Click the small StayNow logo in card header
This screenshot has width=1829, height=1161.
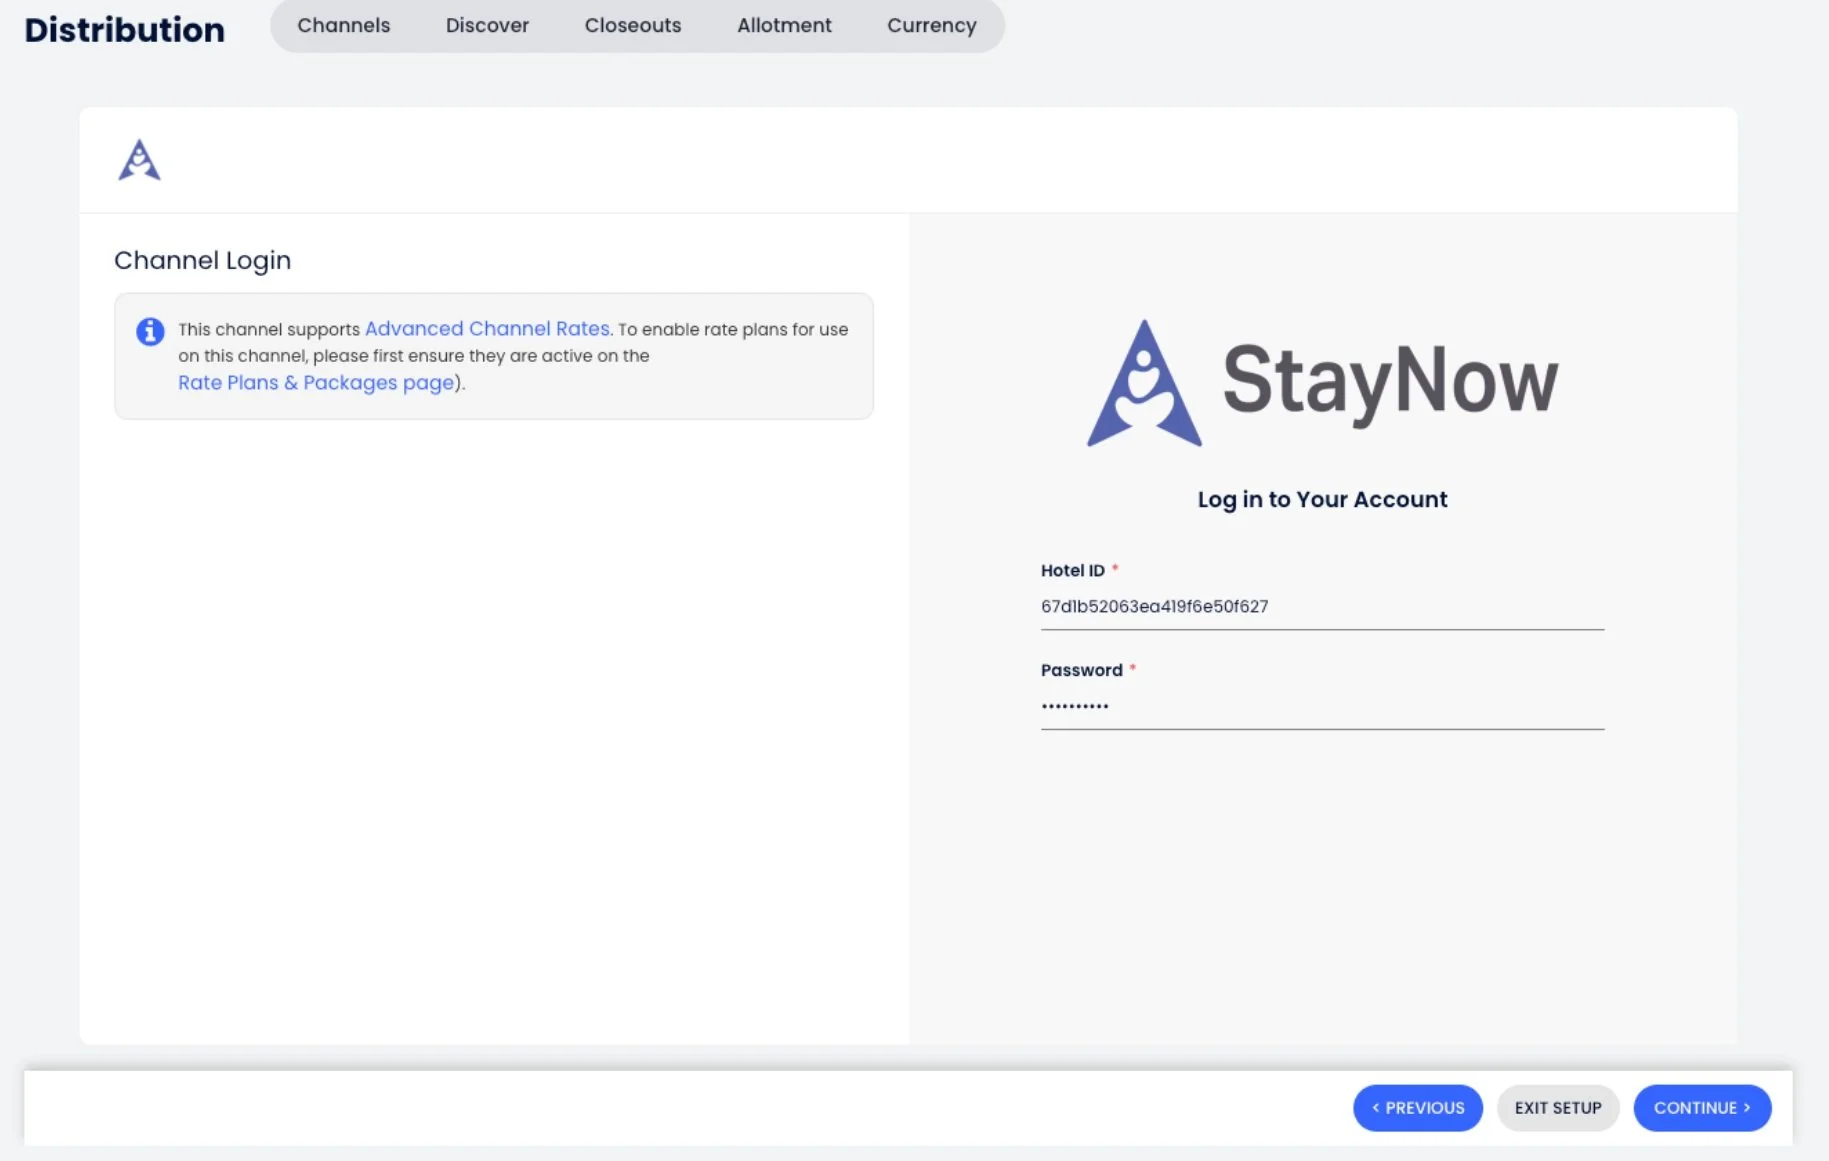[x=139, y=160]
